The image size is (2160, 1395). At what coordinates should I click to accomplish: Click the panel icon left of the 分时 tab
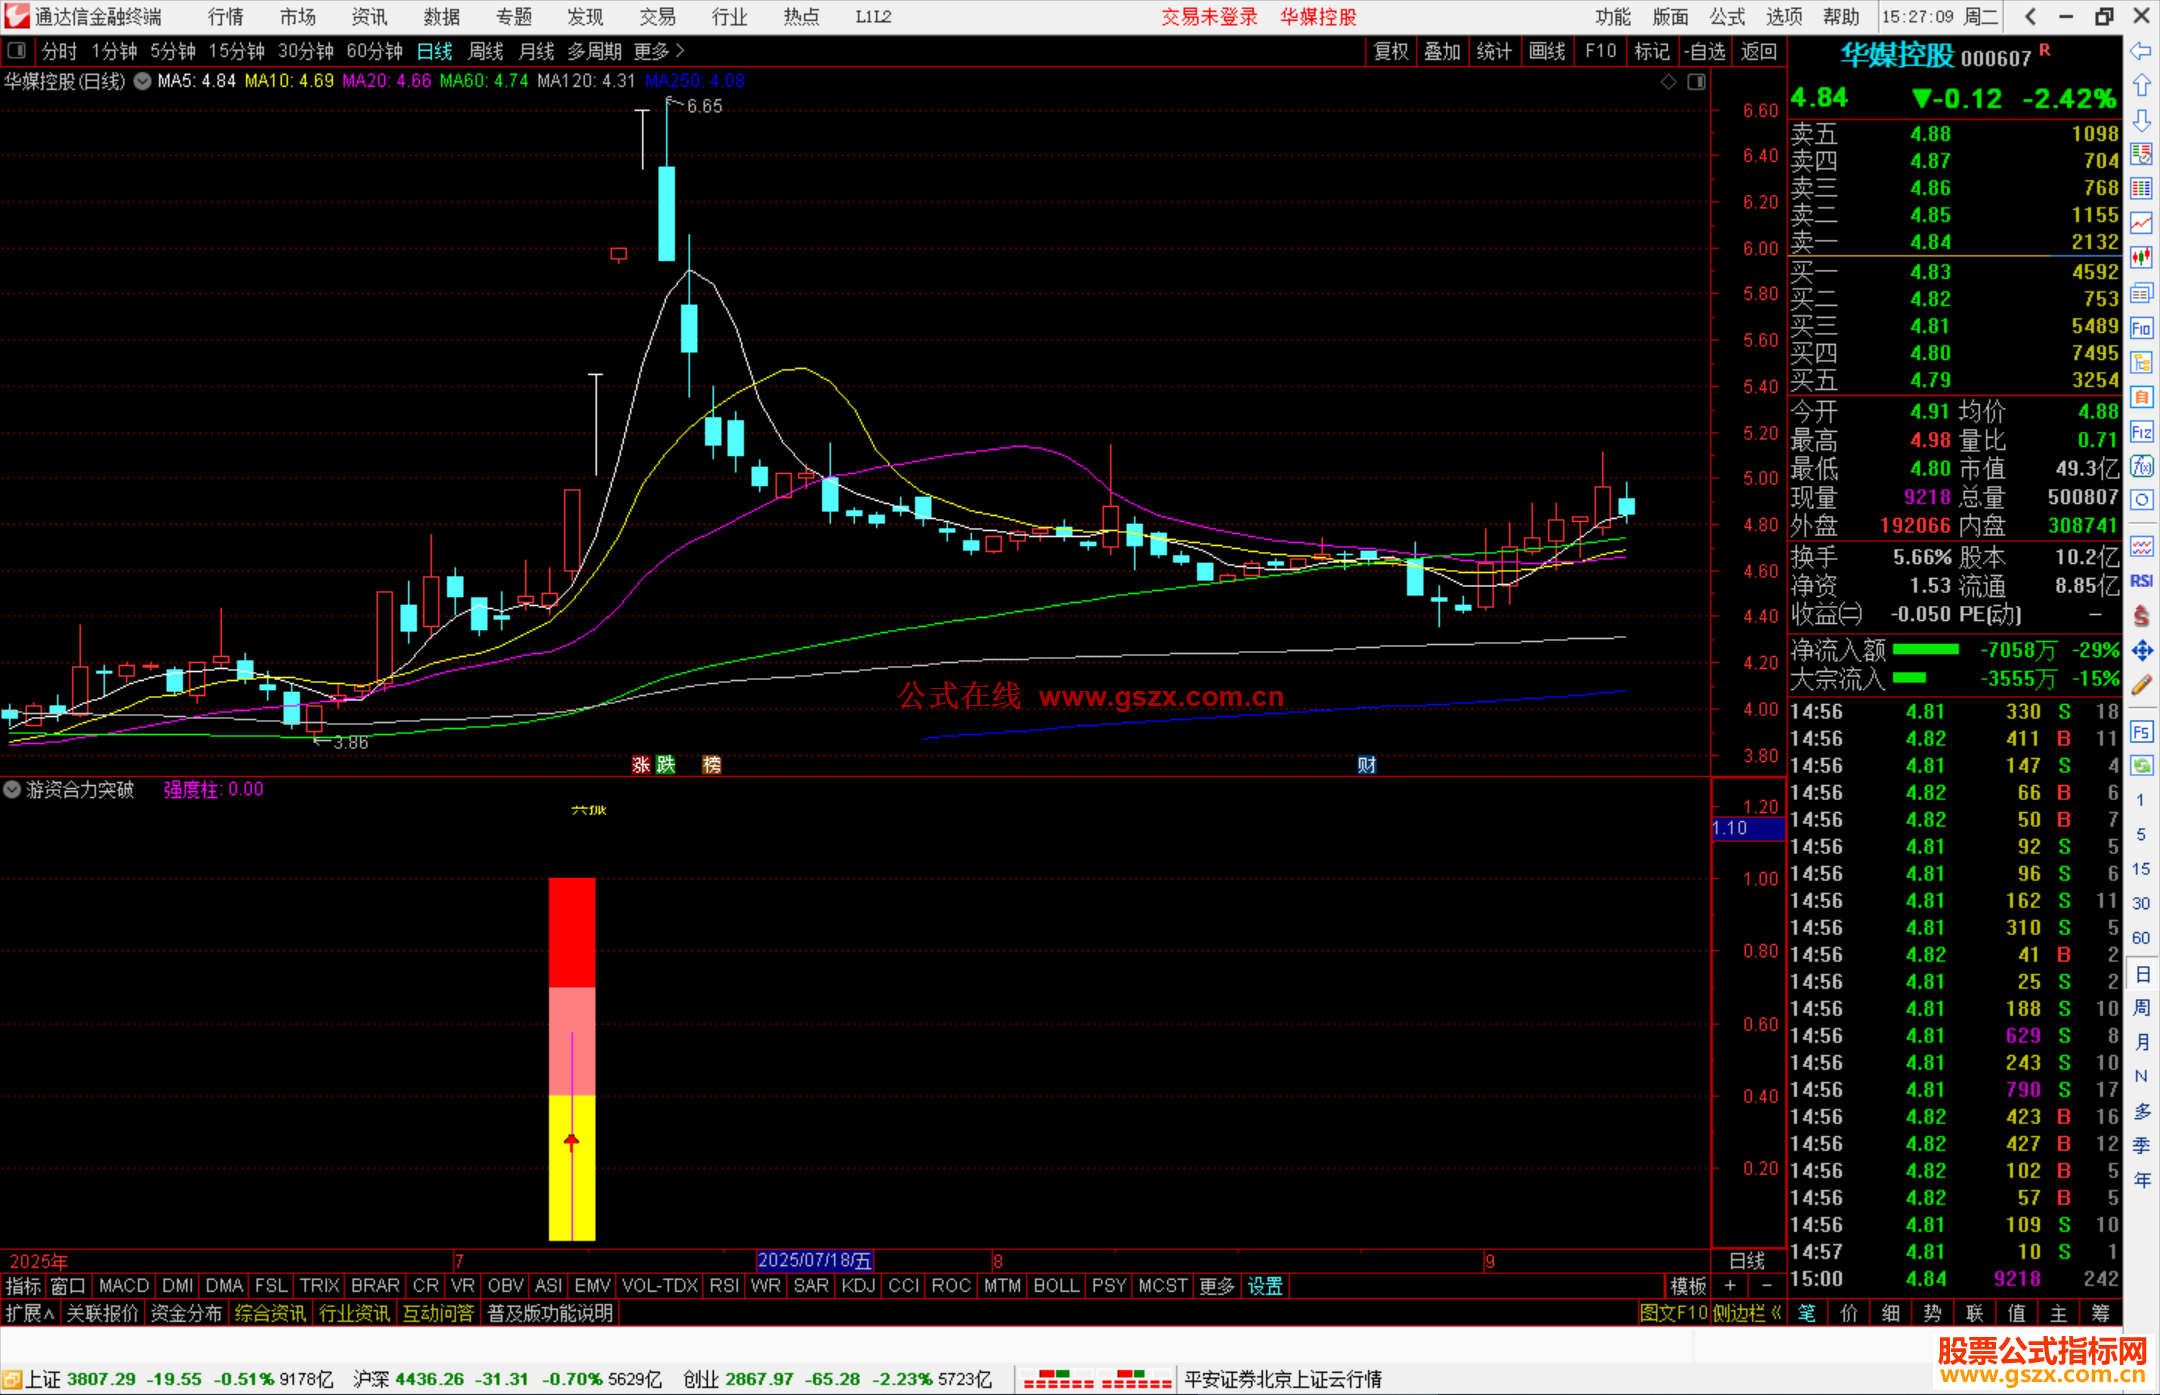[x=17, y=51]
